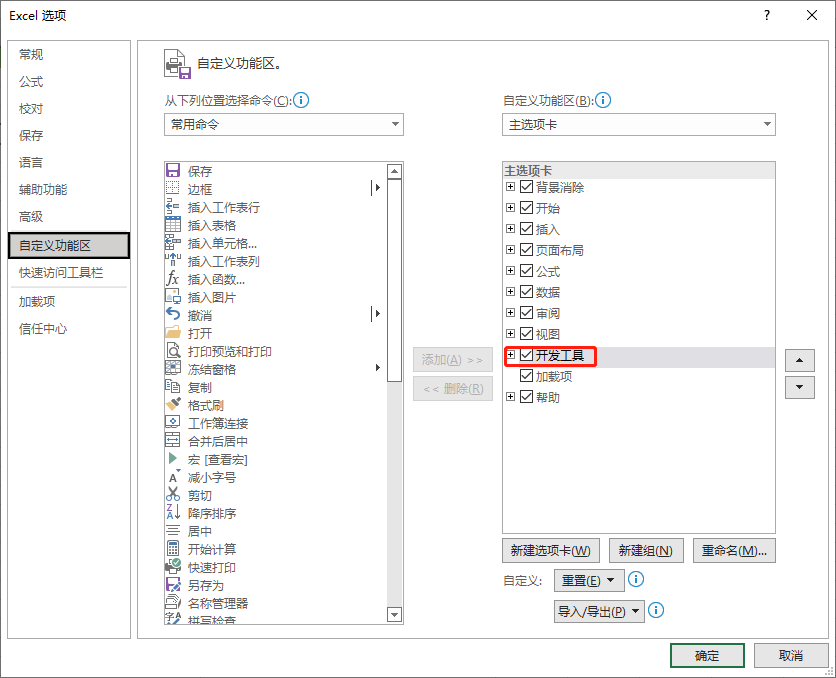Click the 打开 folder icon

point(173,333)
